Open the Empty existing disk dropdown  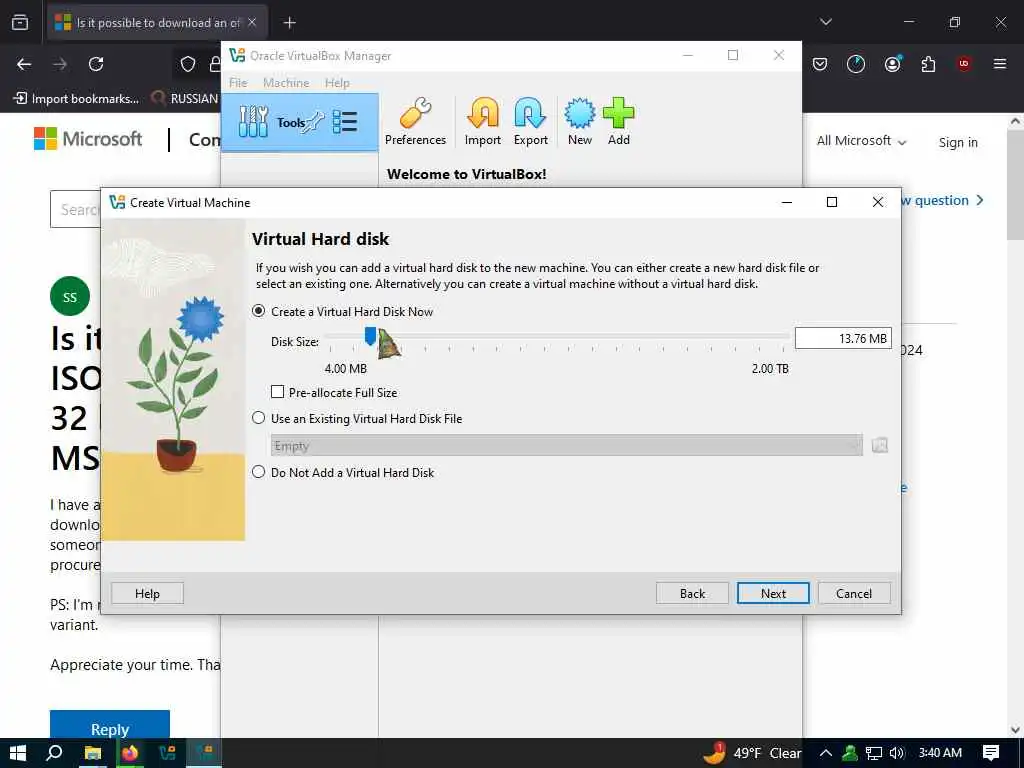coord(566,445)
